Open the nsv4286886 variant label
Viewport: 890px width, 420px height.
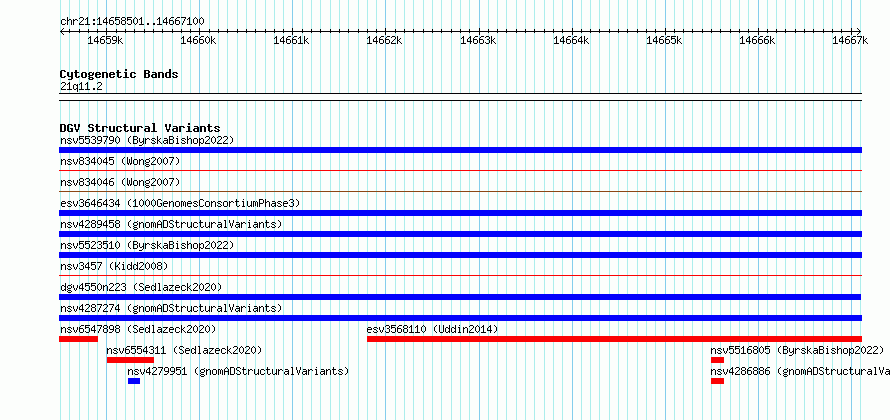click(800, 371)
